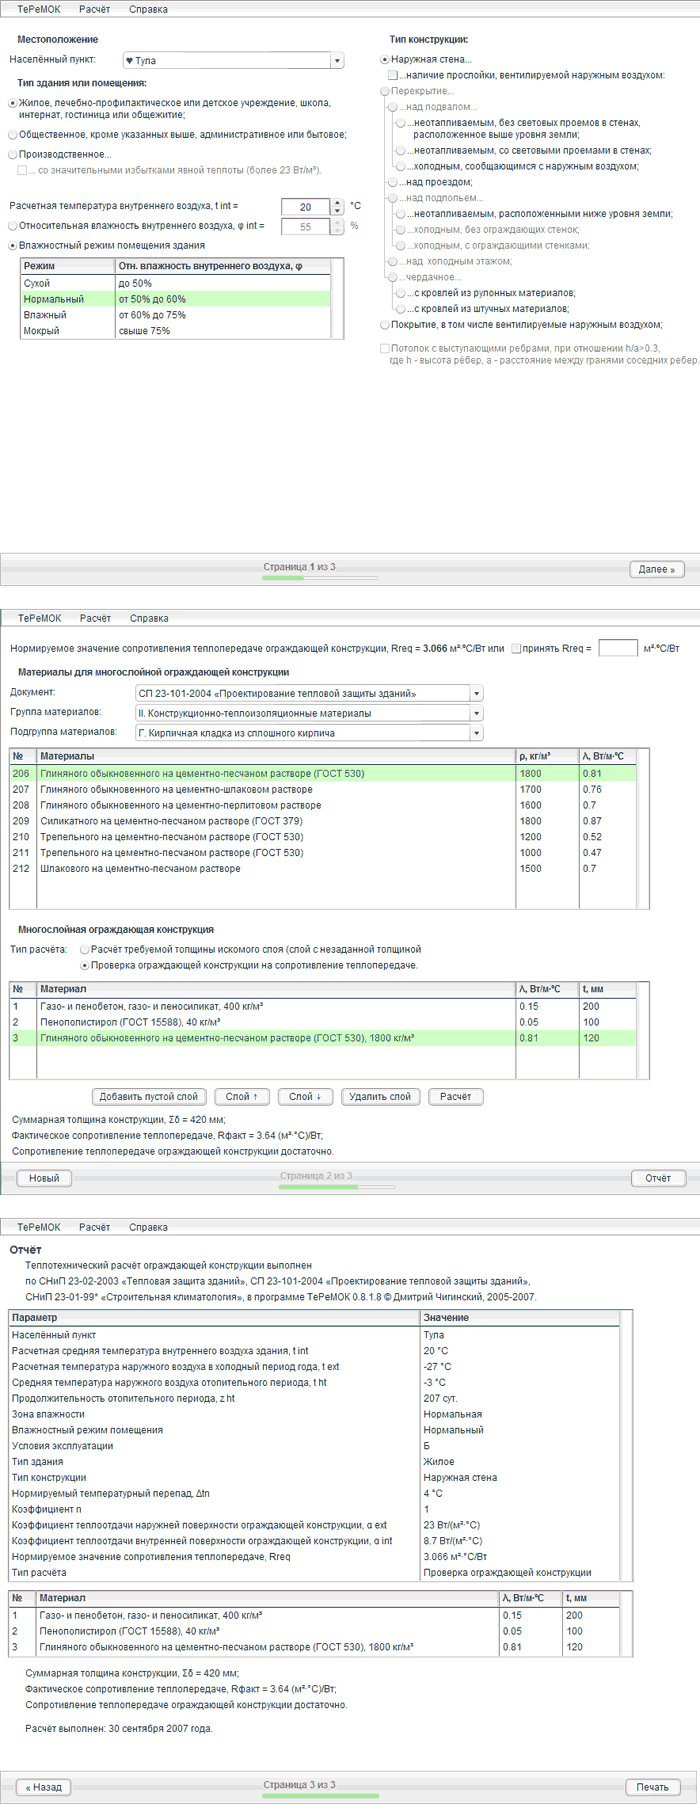Check the принять Rreq checkbox

[516, 649]
